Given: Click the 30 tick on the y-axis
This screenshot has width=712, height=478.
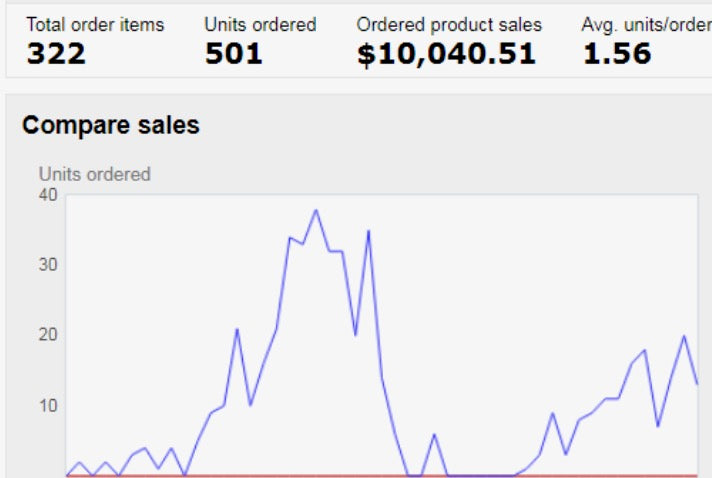Looking at the screenshot, I should [48, 265].
